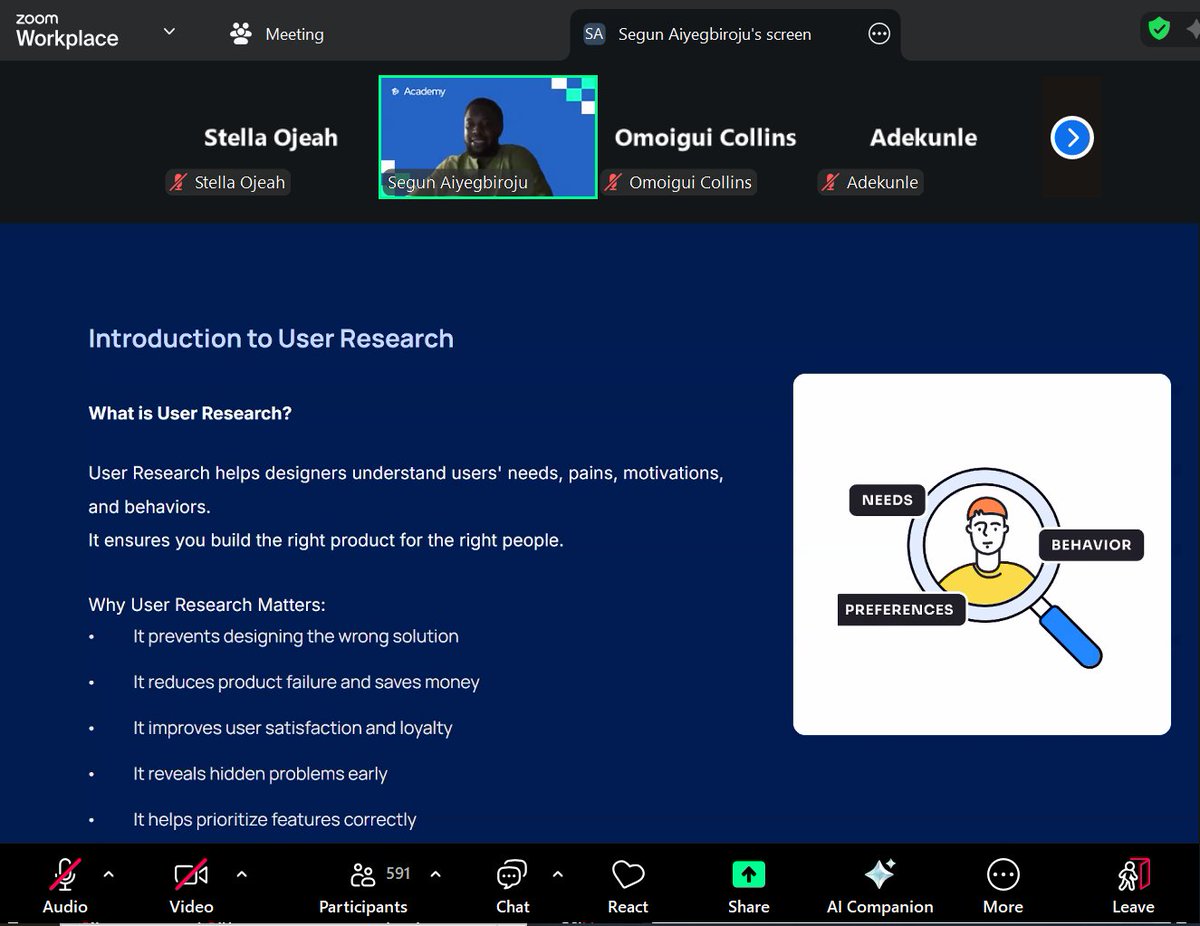Click muted mic icon beside Adekunle label

click(830, 182)
